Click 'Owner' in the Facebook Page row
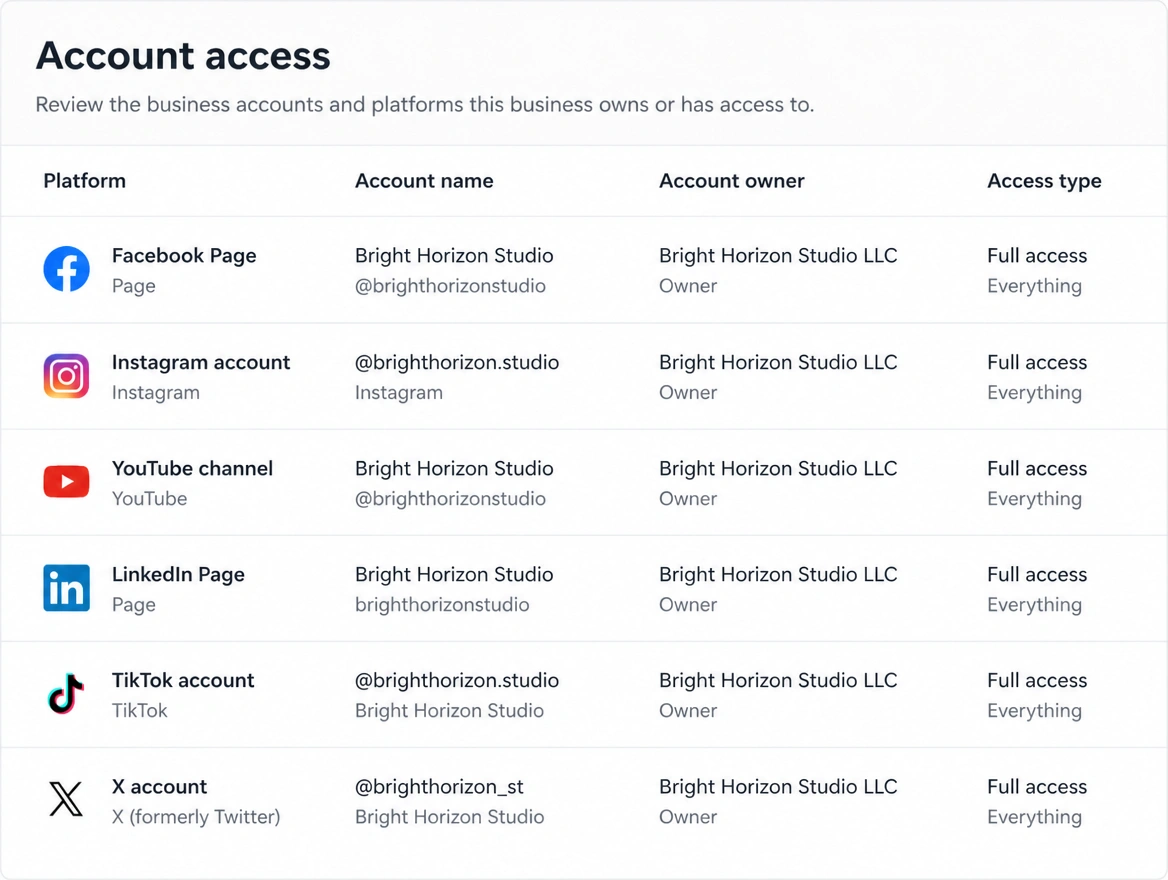Viewport: 1168px width, 880px height. coord(688,286)
